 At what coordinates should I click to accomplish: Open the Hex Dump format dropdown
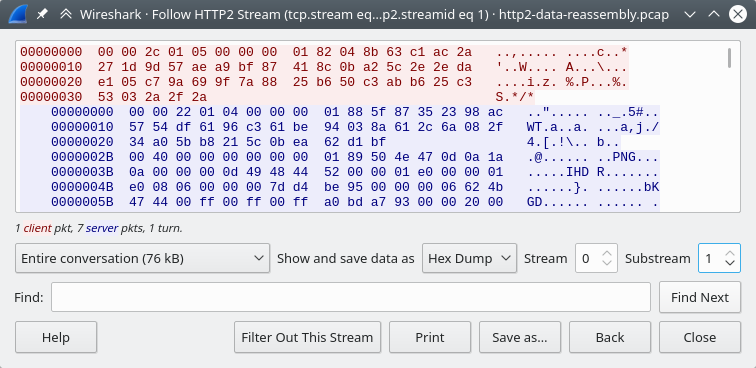click(x=469, y=259)
